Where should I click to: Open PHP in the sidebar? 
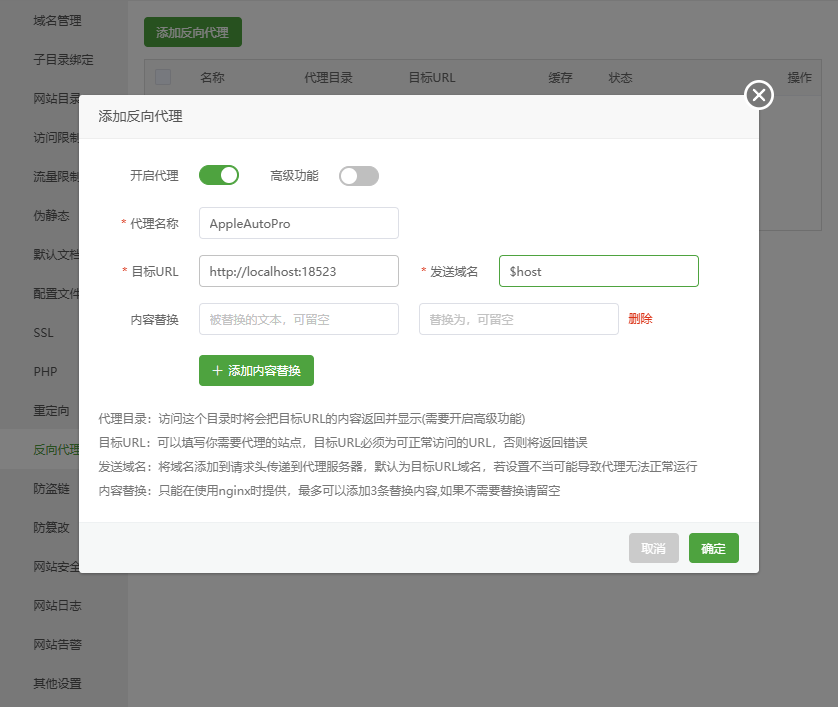45,372
